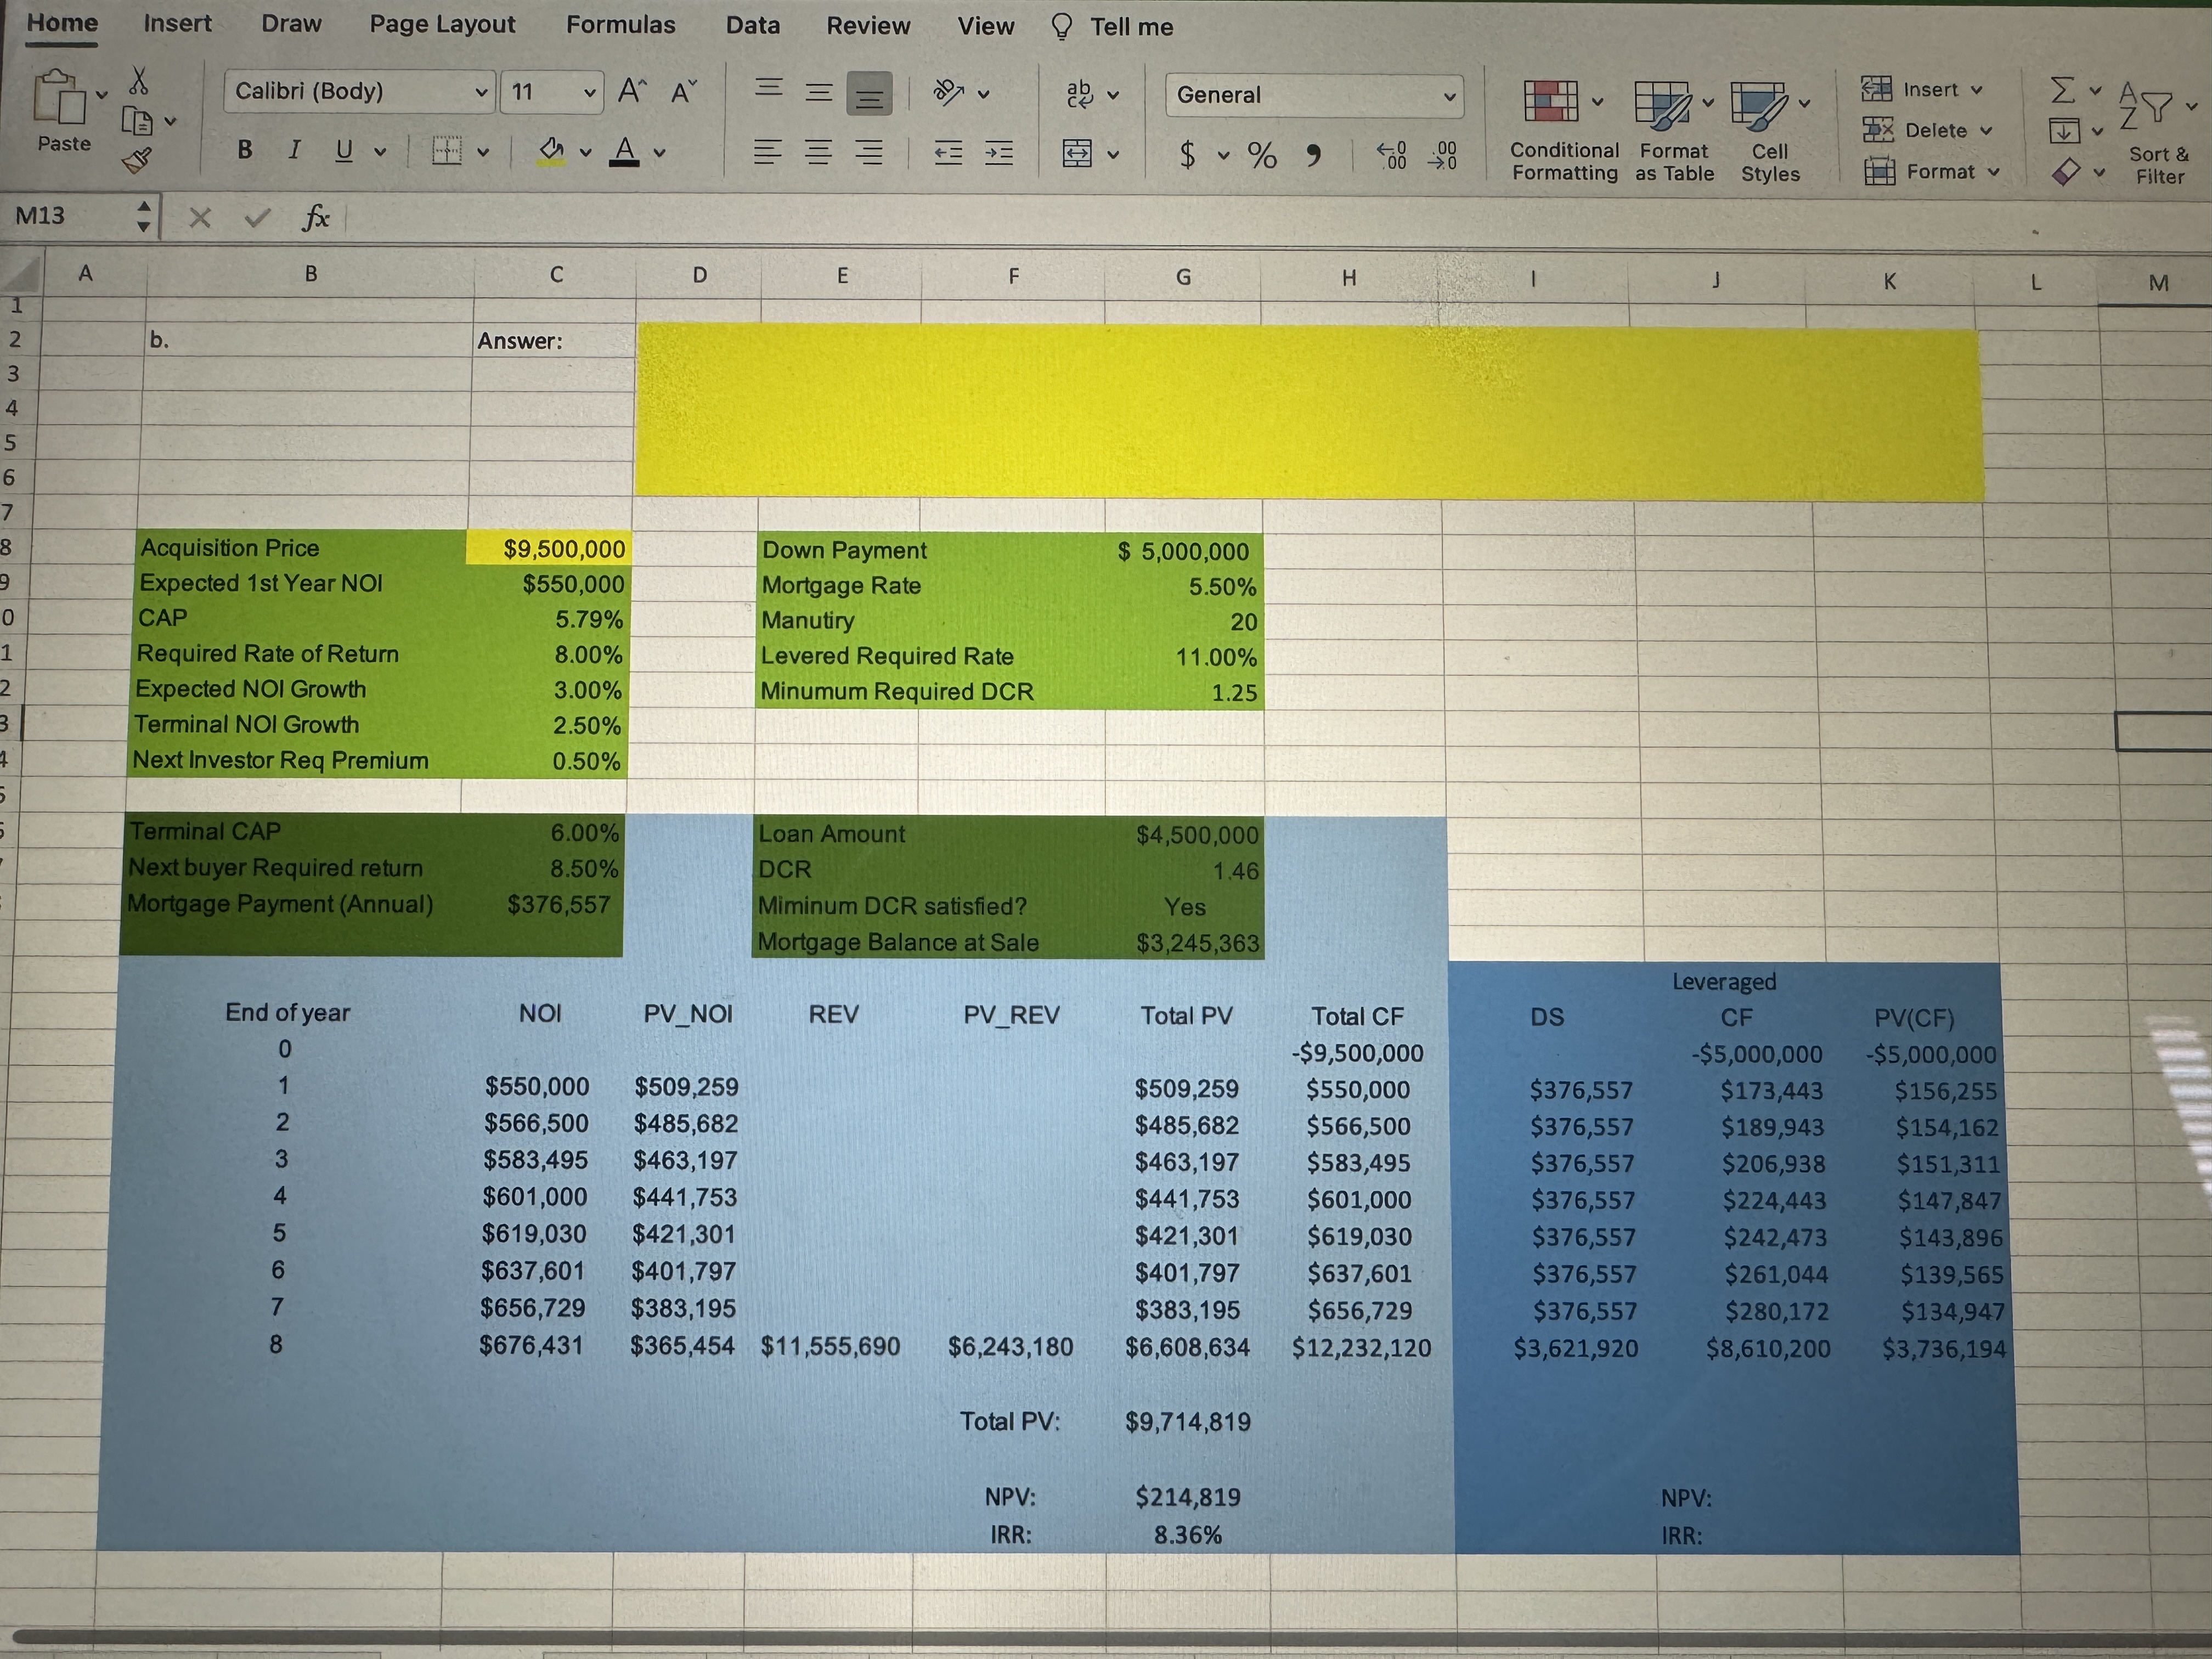Click the Comma Style icon

[1314, 154]
